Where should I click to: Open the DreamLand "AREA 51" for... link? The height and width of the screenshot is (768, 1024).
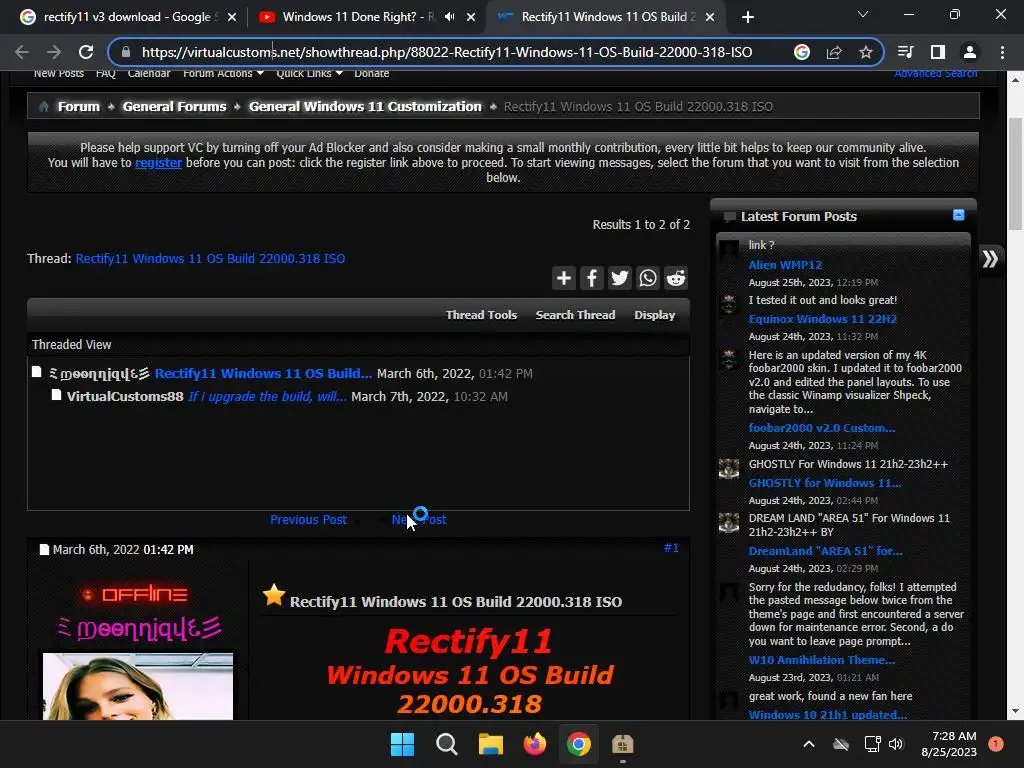click(x=825, y=551)
